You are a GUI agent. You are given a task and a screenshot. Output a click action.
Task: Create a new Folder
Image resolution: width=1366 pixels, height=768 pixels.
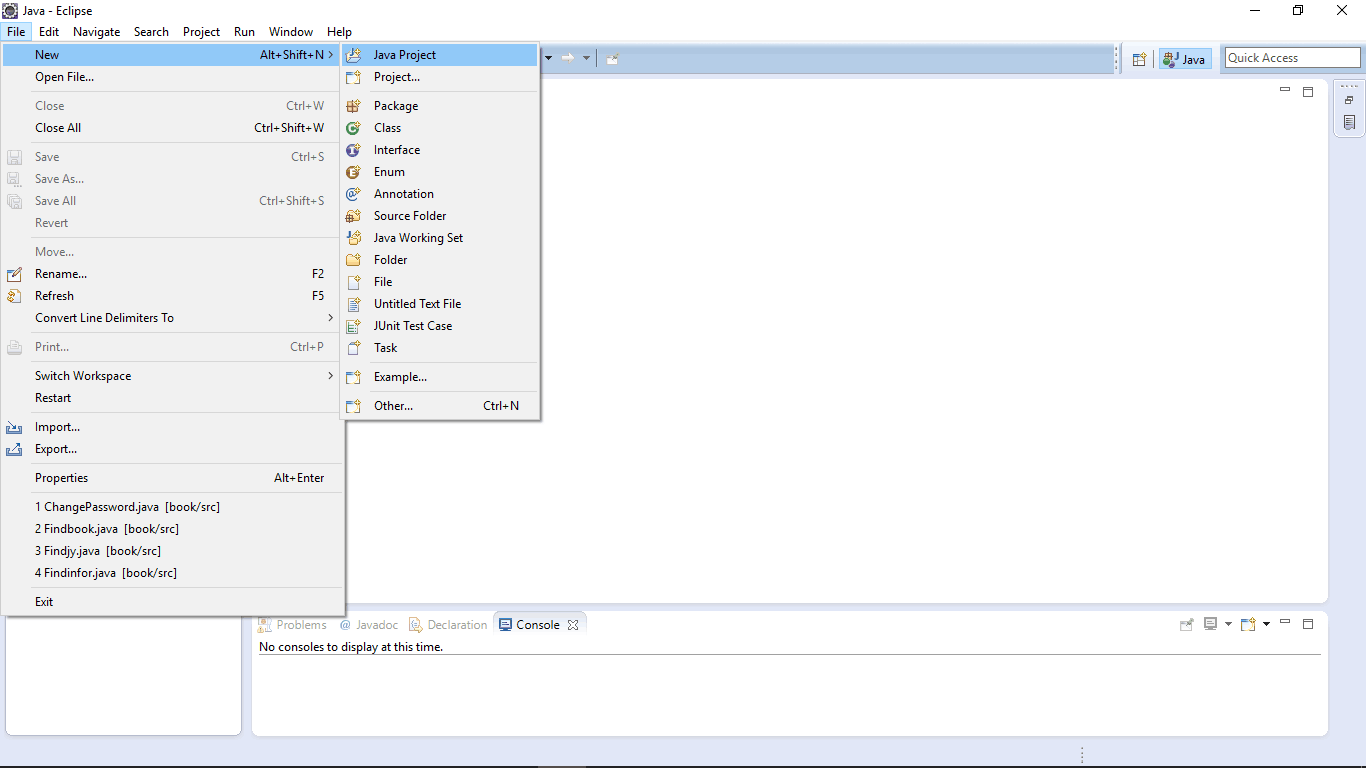440,260
